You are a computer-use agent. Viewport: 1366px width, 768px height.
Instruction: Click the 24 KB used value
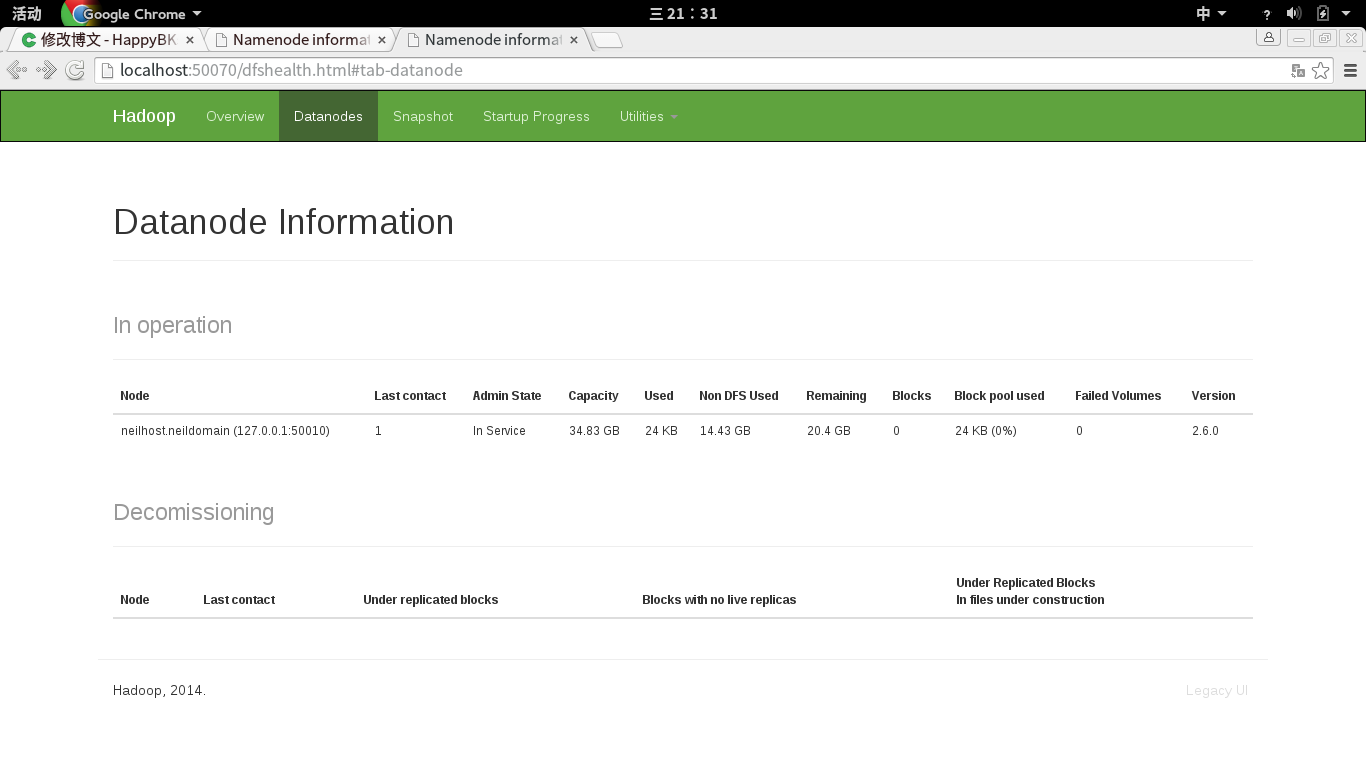(661, 431)
